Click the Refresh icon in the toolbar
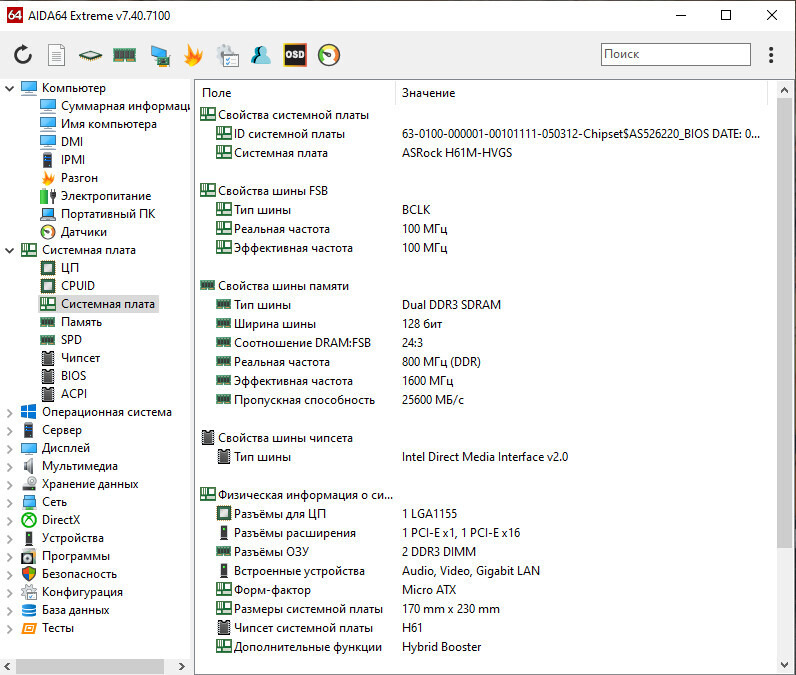 [23, 55]
